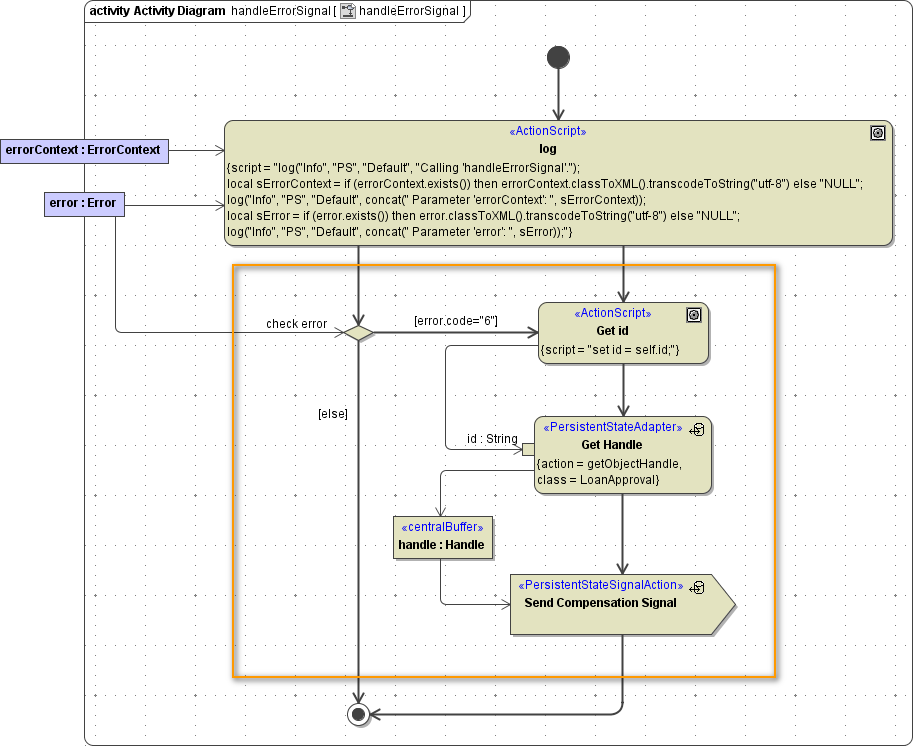The width and height of the screenshot is (913, 746).
Task: Click the gear icon on the Get id node
Action: coord(694,314)
